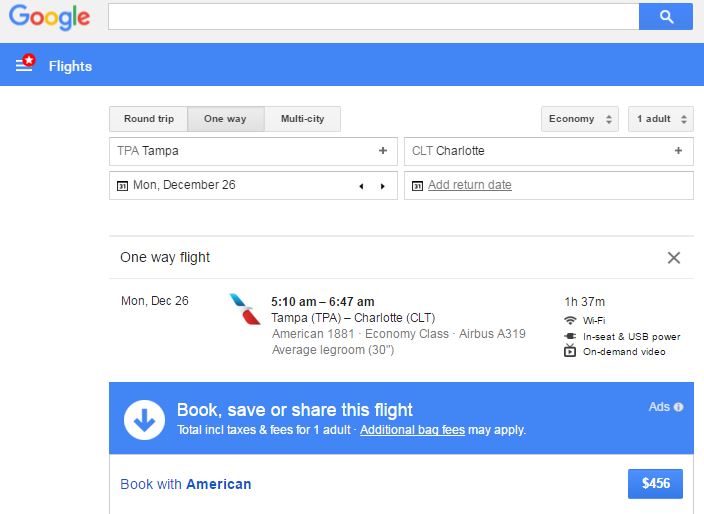Click the blue search magnifier button

[x=666, y=17]
